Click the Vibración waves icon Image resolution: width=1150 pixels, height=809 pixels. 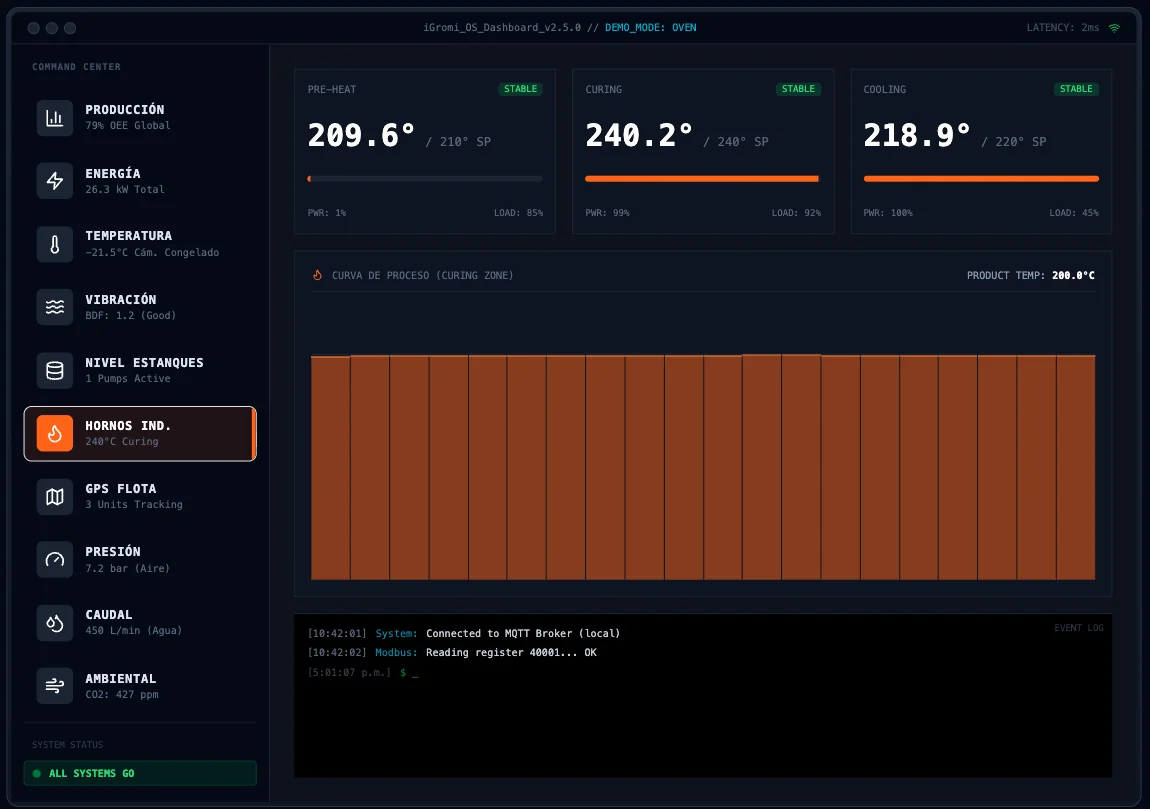(55, 307)
